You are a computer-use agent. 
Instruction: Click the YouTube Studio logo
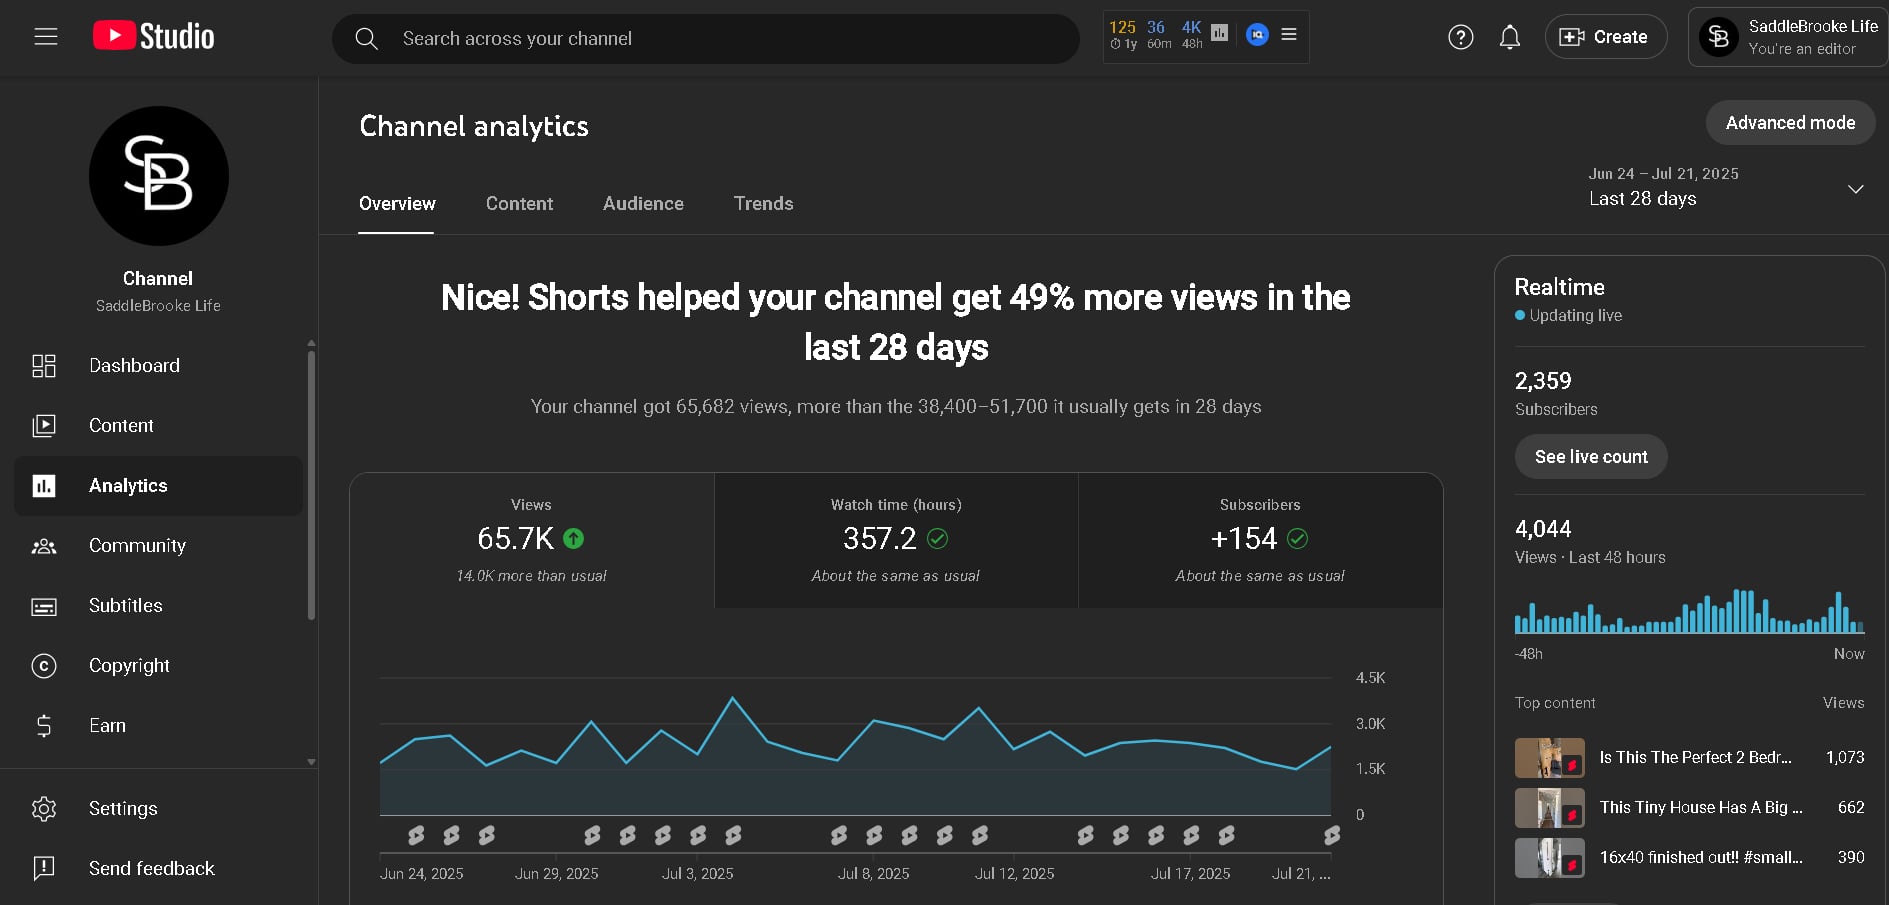coord(154,37)
